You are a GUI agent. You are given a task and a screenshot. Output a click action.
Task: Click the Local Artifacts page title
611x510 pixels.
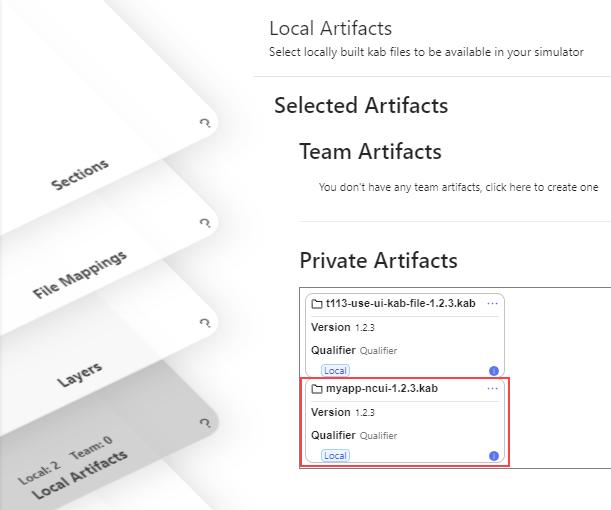330,28
